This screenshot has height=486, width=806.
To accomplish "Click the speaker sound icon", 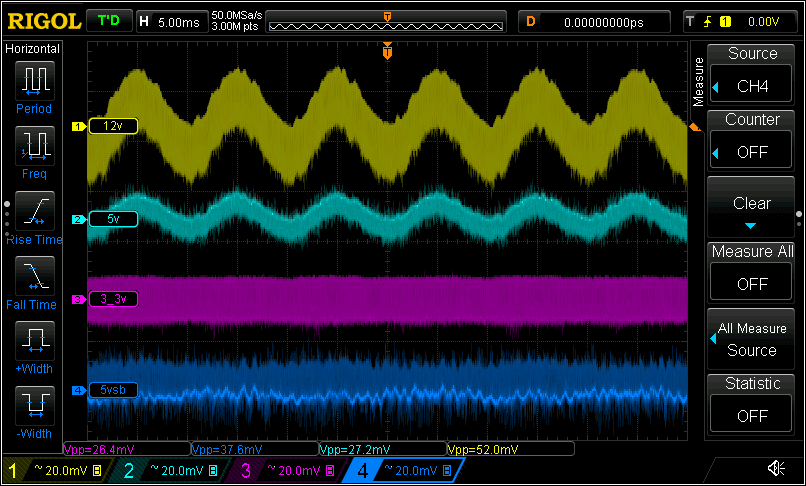I will (776, 468).
